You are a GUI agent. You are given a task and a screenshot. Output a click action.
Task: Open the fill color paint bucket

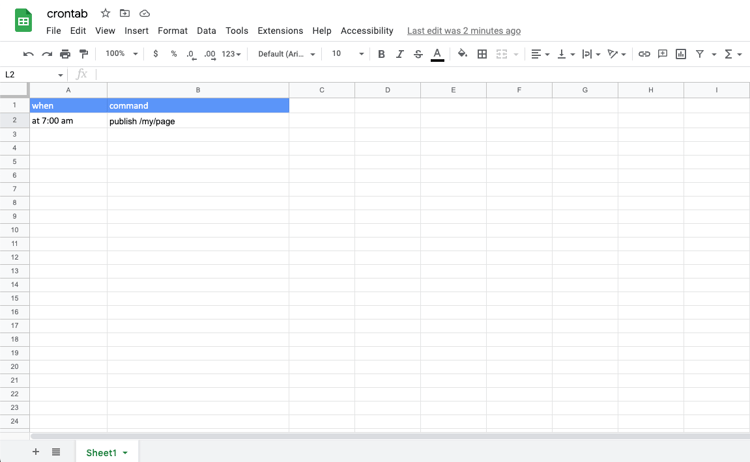(462, 54)
